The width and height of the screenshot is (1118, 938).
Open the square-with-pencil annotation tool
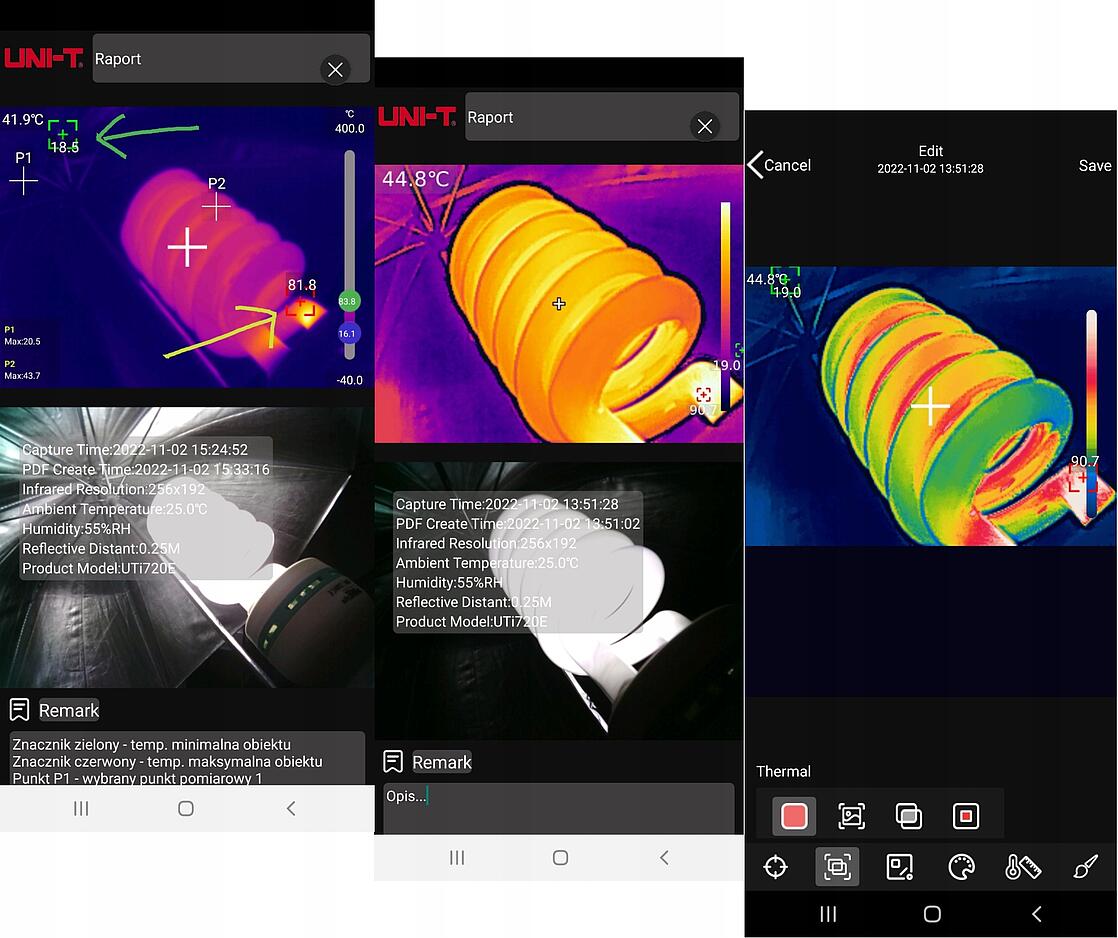[x=900, y=866]
